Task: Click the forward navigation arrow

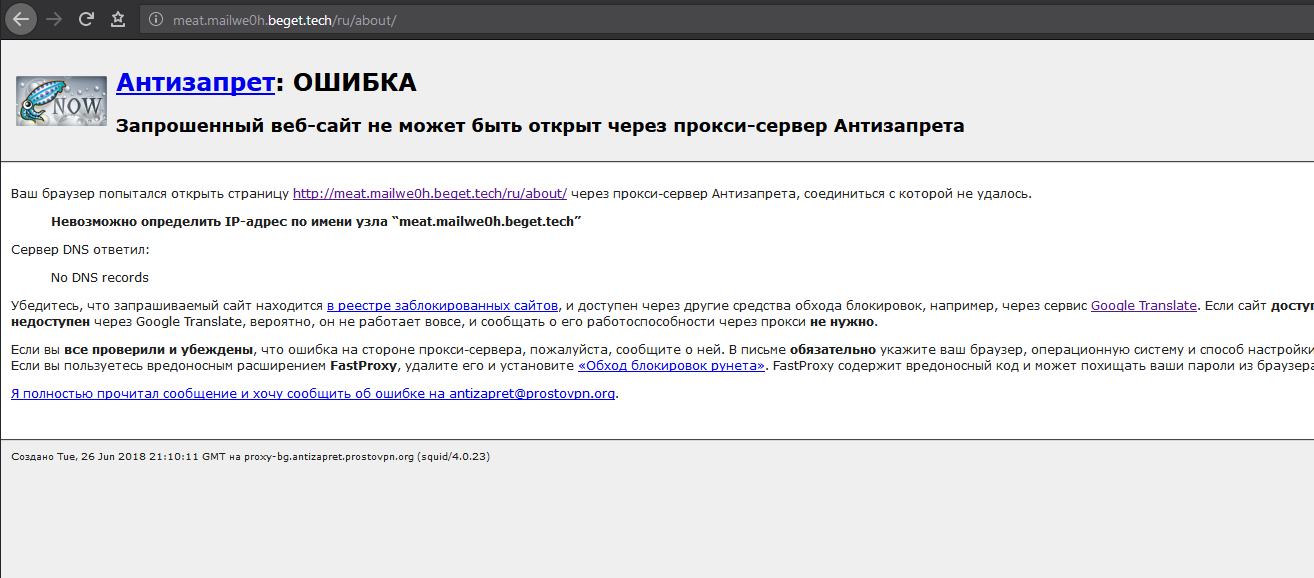Action: 54,19
